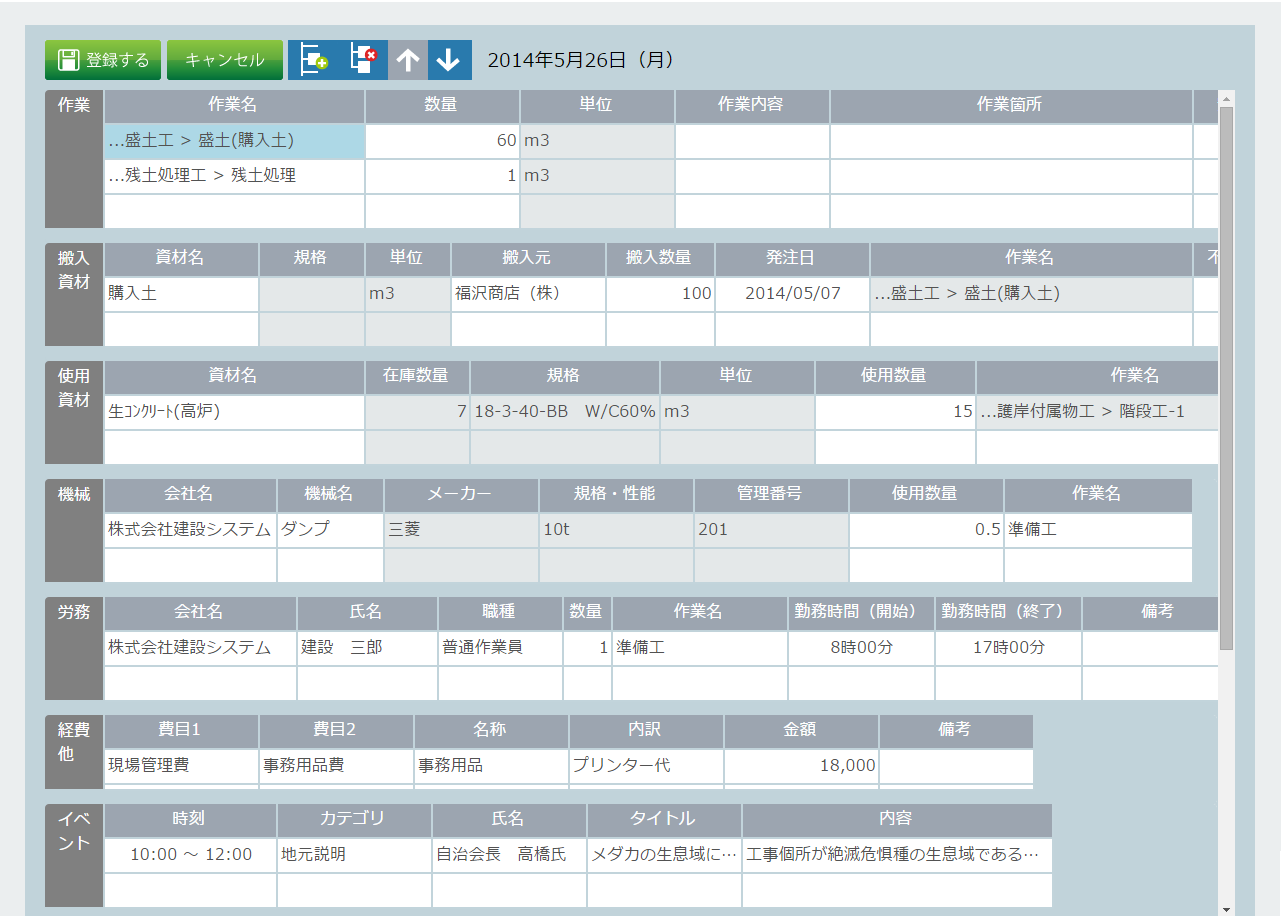Click the 三菱 maker cell

pyautogui.click(x=461, y=530)
